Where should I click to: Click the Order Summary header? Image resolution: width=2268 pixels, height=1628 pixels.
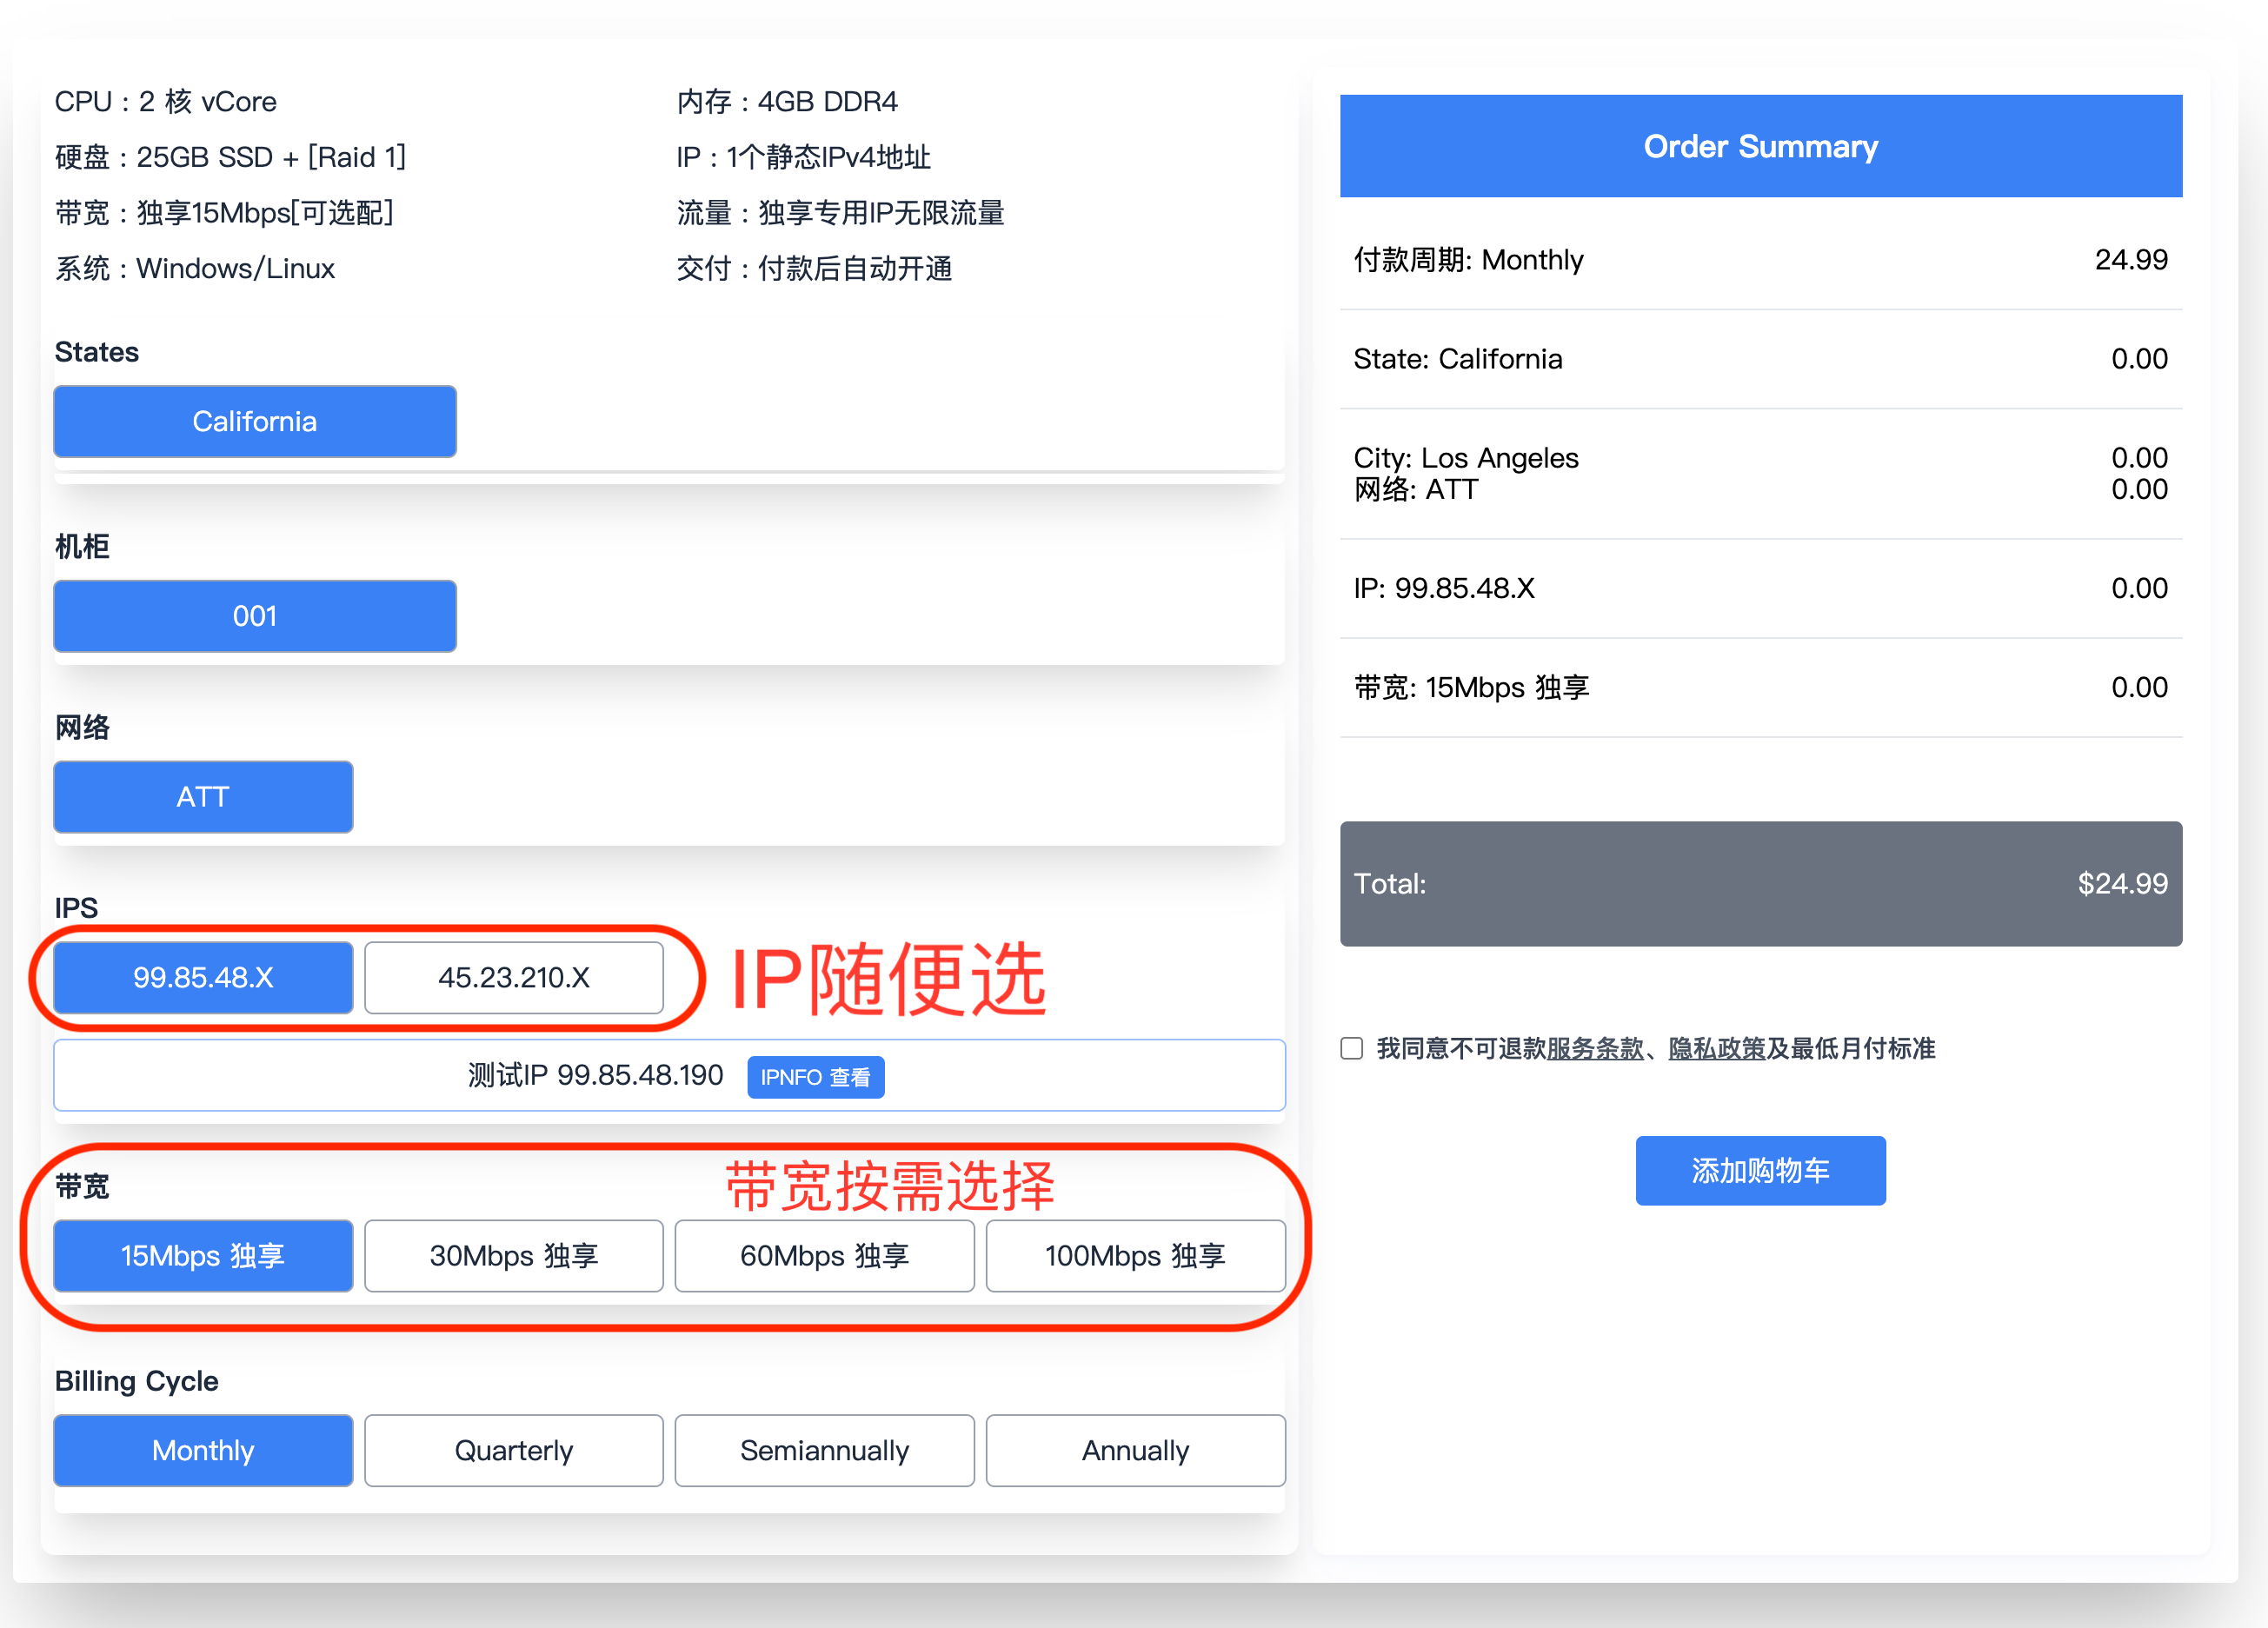coord(1760,146)
